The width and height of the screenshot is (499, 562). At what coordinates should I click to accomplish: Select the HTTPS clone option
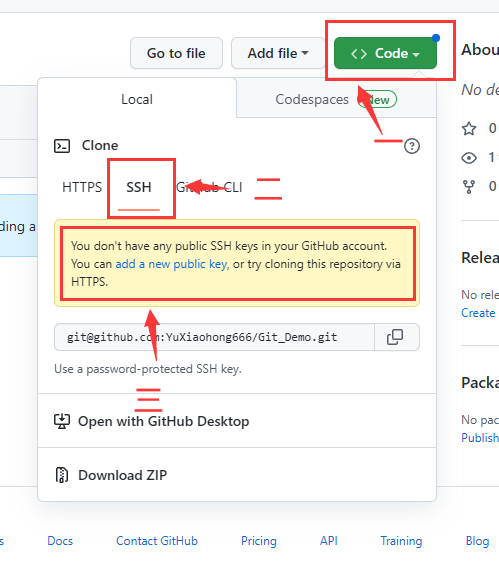point(82,187)
